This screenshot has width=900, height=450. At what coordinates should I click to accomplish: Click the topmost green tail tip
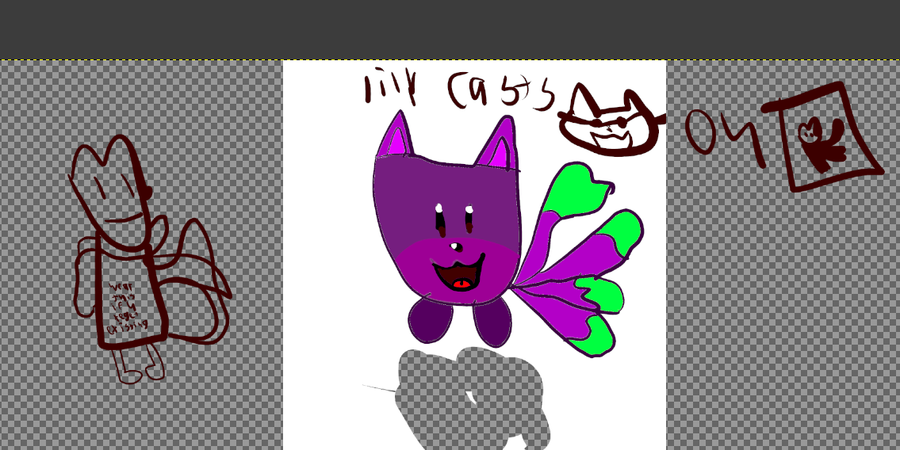pos(576,190)
